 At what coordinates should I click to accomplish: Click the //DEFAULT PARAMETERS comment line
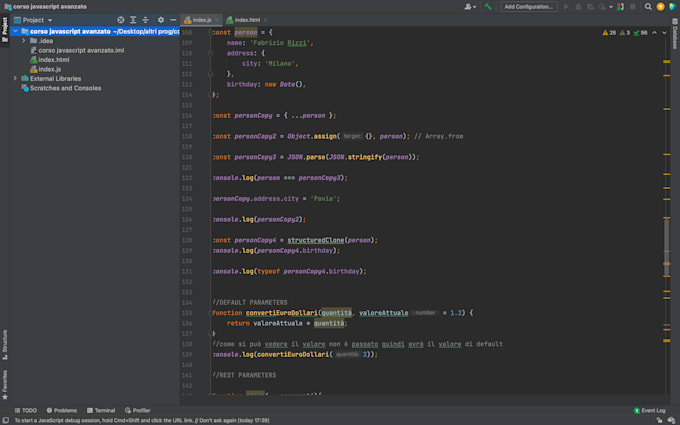[x=250, y=302]
